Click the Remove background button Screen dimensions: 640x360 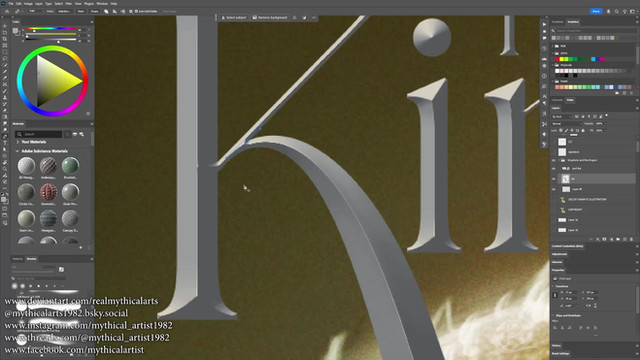[x=269, y=18]
